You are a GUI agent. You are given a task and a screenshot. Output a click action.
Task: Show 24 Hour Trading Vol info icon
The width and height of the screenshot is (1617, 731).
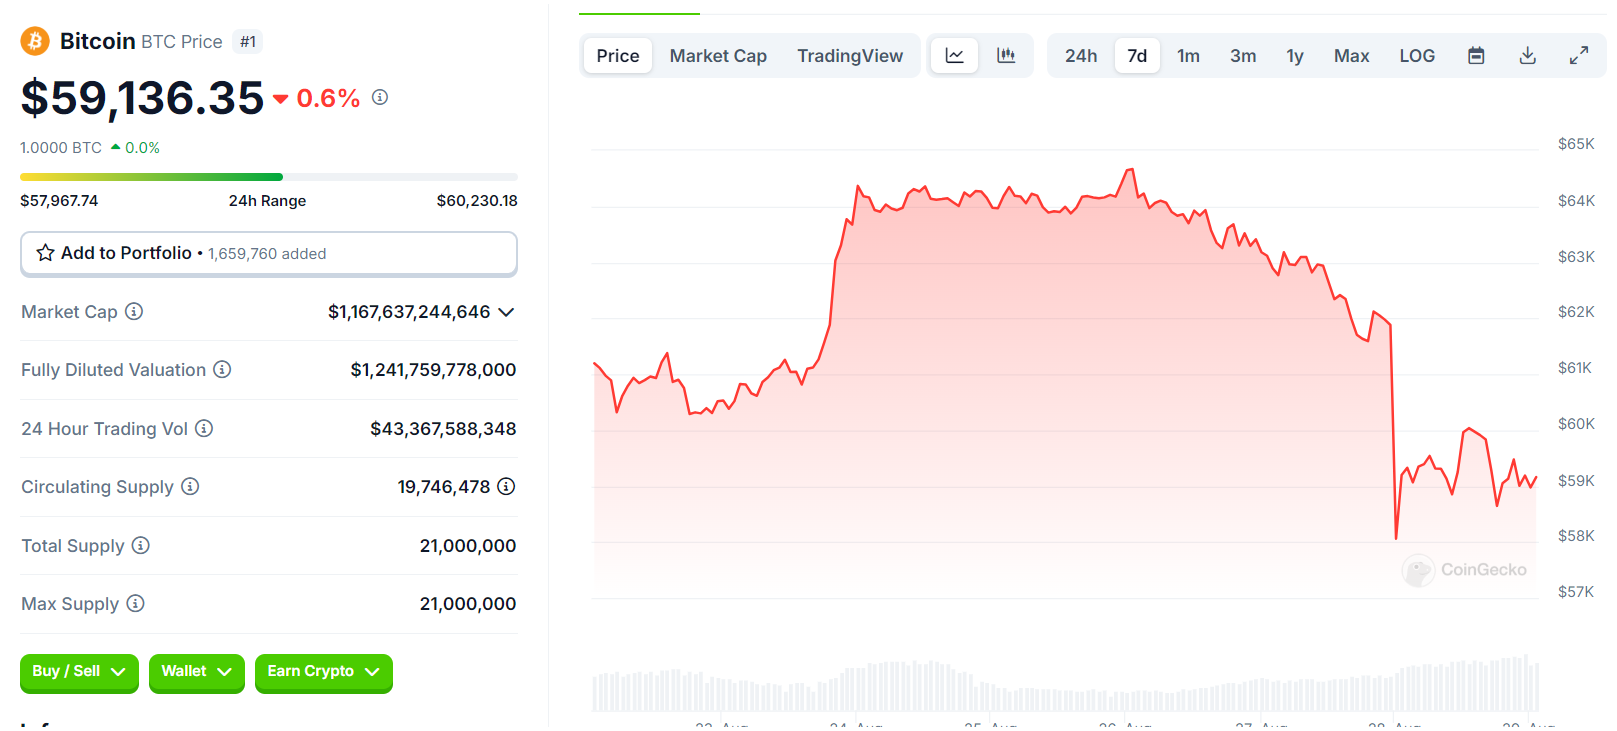204,428
